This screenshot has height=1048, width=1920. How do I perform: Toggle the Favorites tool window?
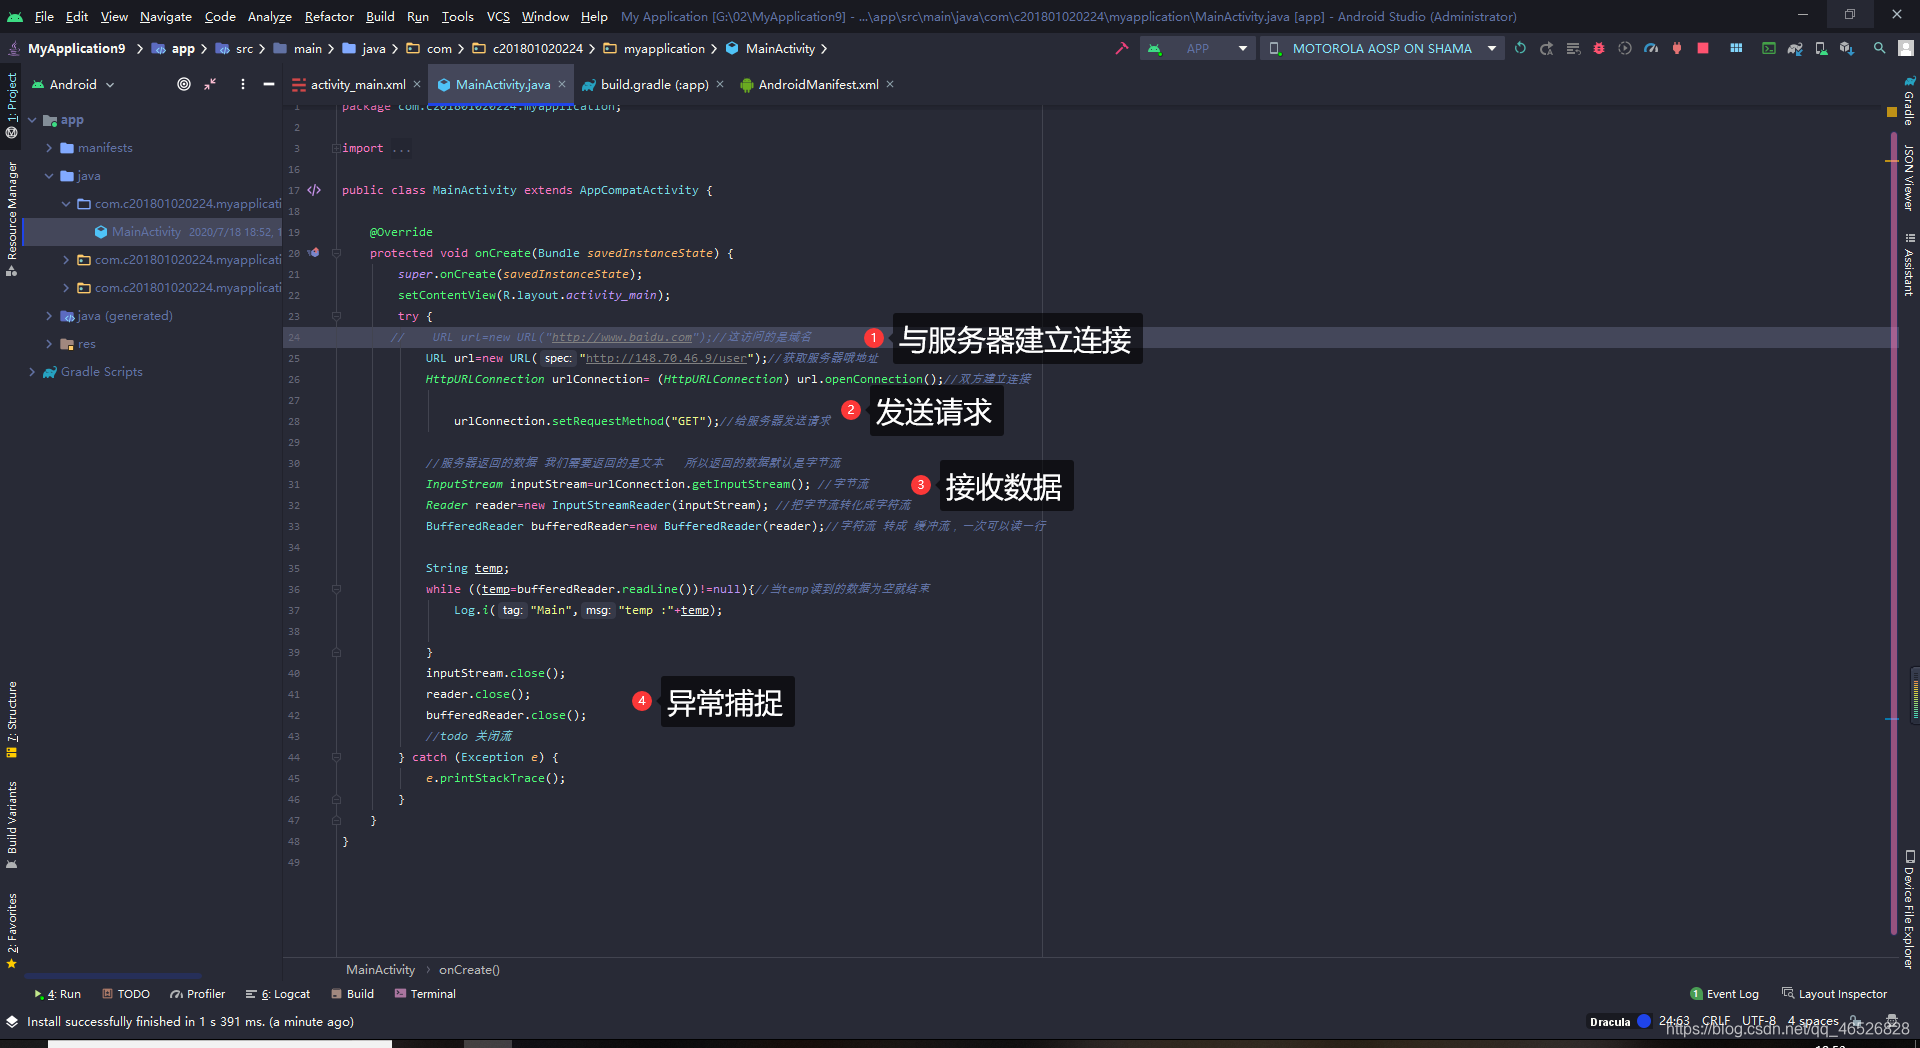pyautogui.click(x=12, y=930)
